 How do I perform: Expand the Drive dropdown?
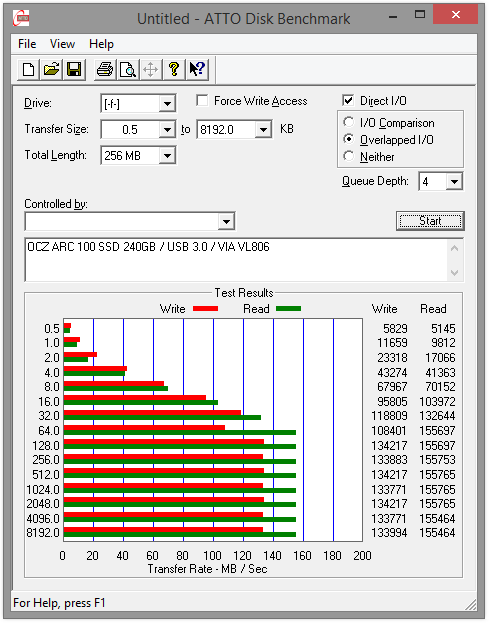tap(167, 104)
